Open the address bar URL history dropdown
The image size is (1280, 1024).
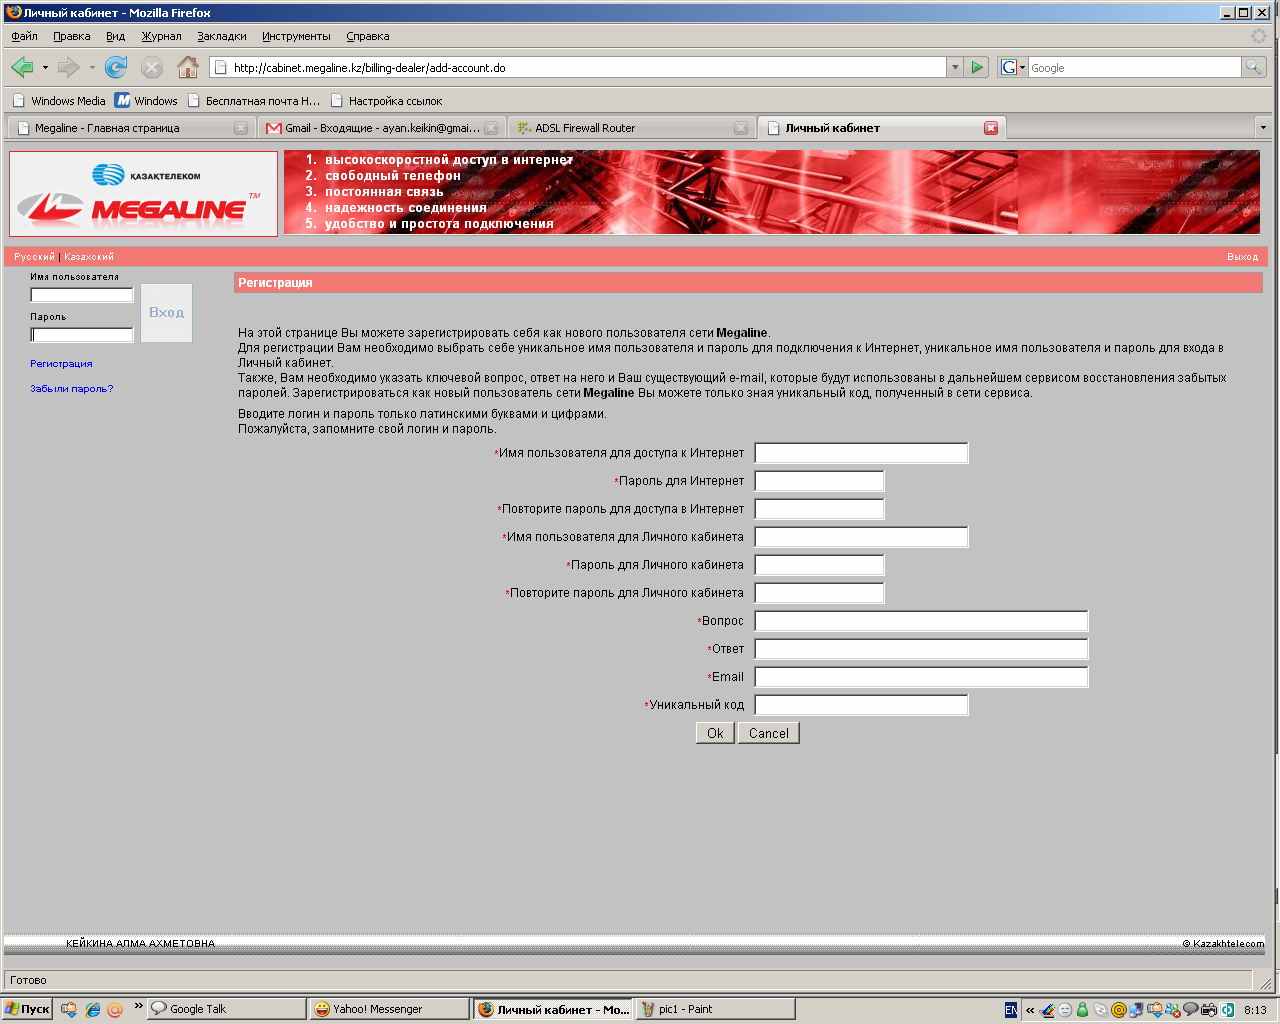pyautogui.click(x=955, y=67)
